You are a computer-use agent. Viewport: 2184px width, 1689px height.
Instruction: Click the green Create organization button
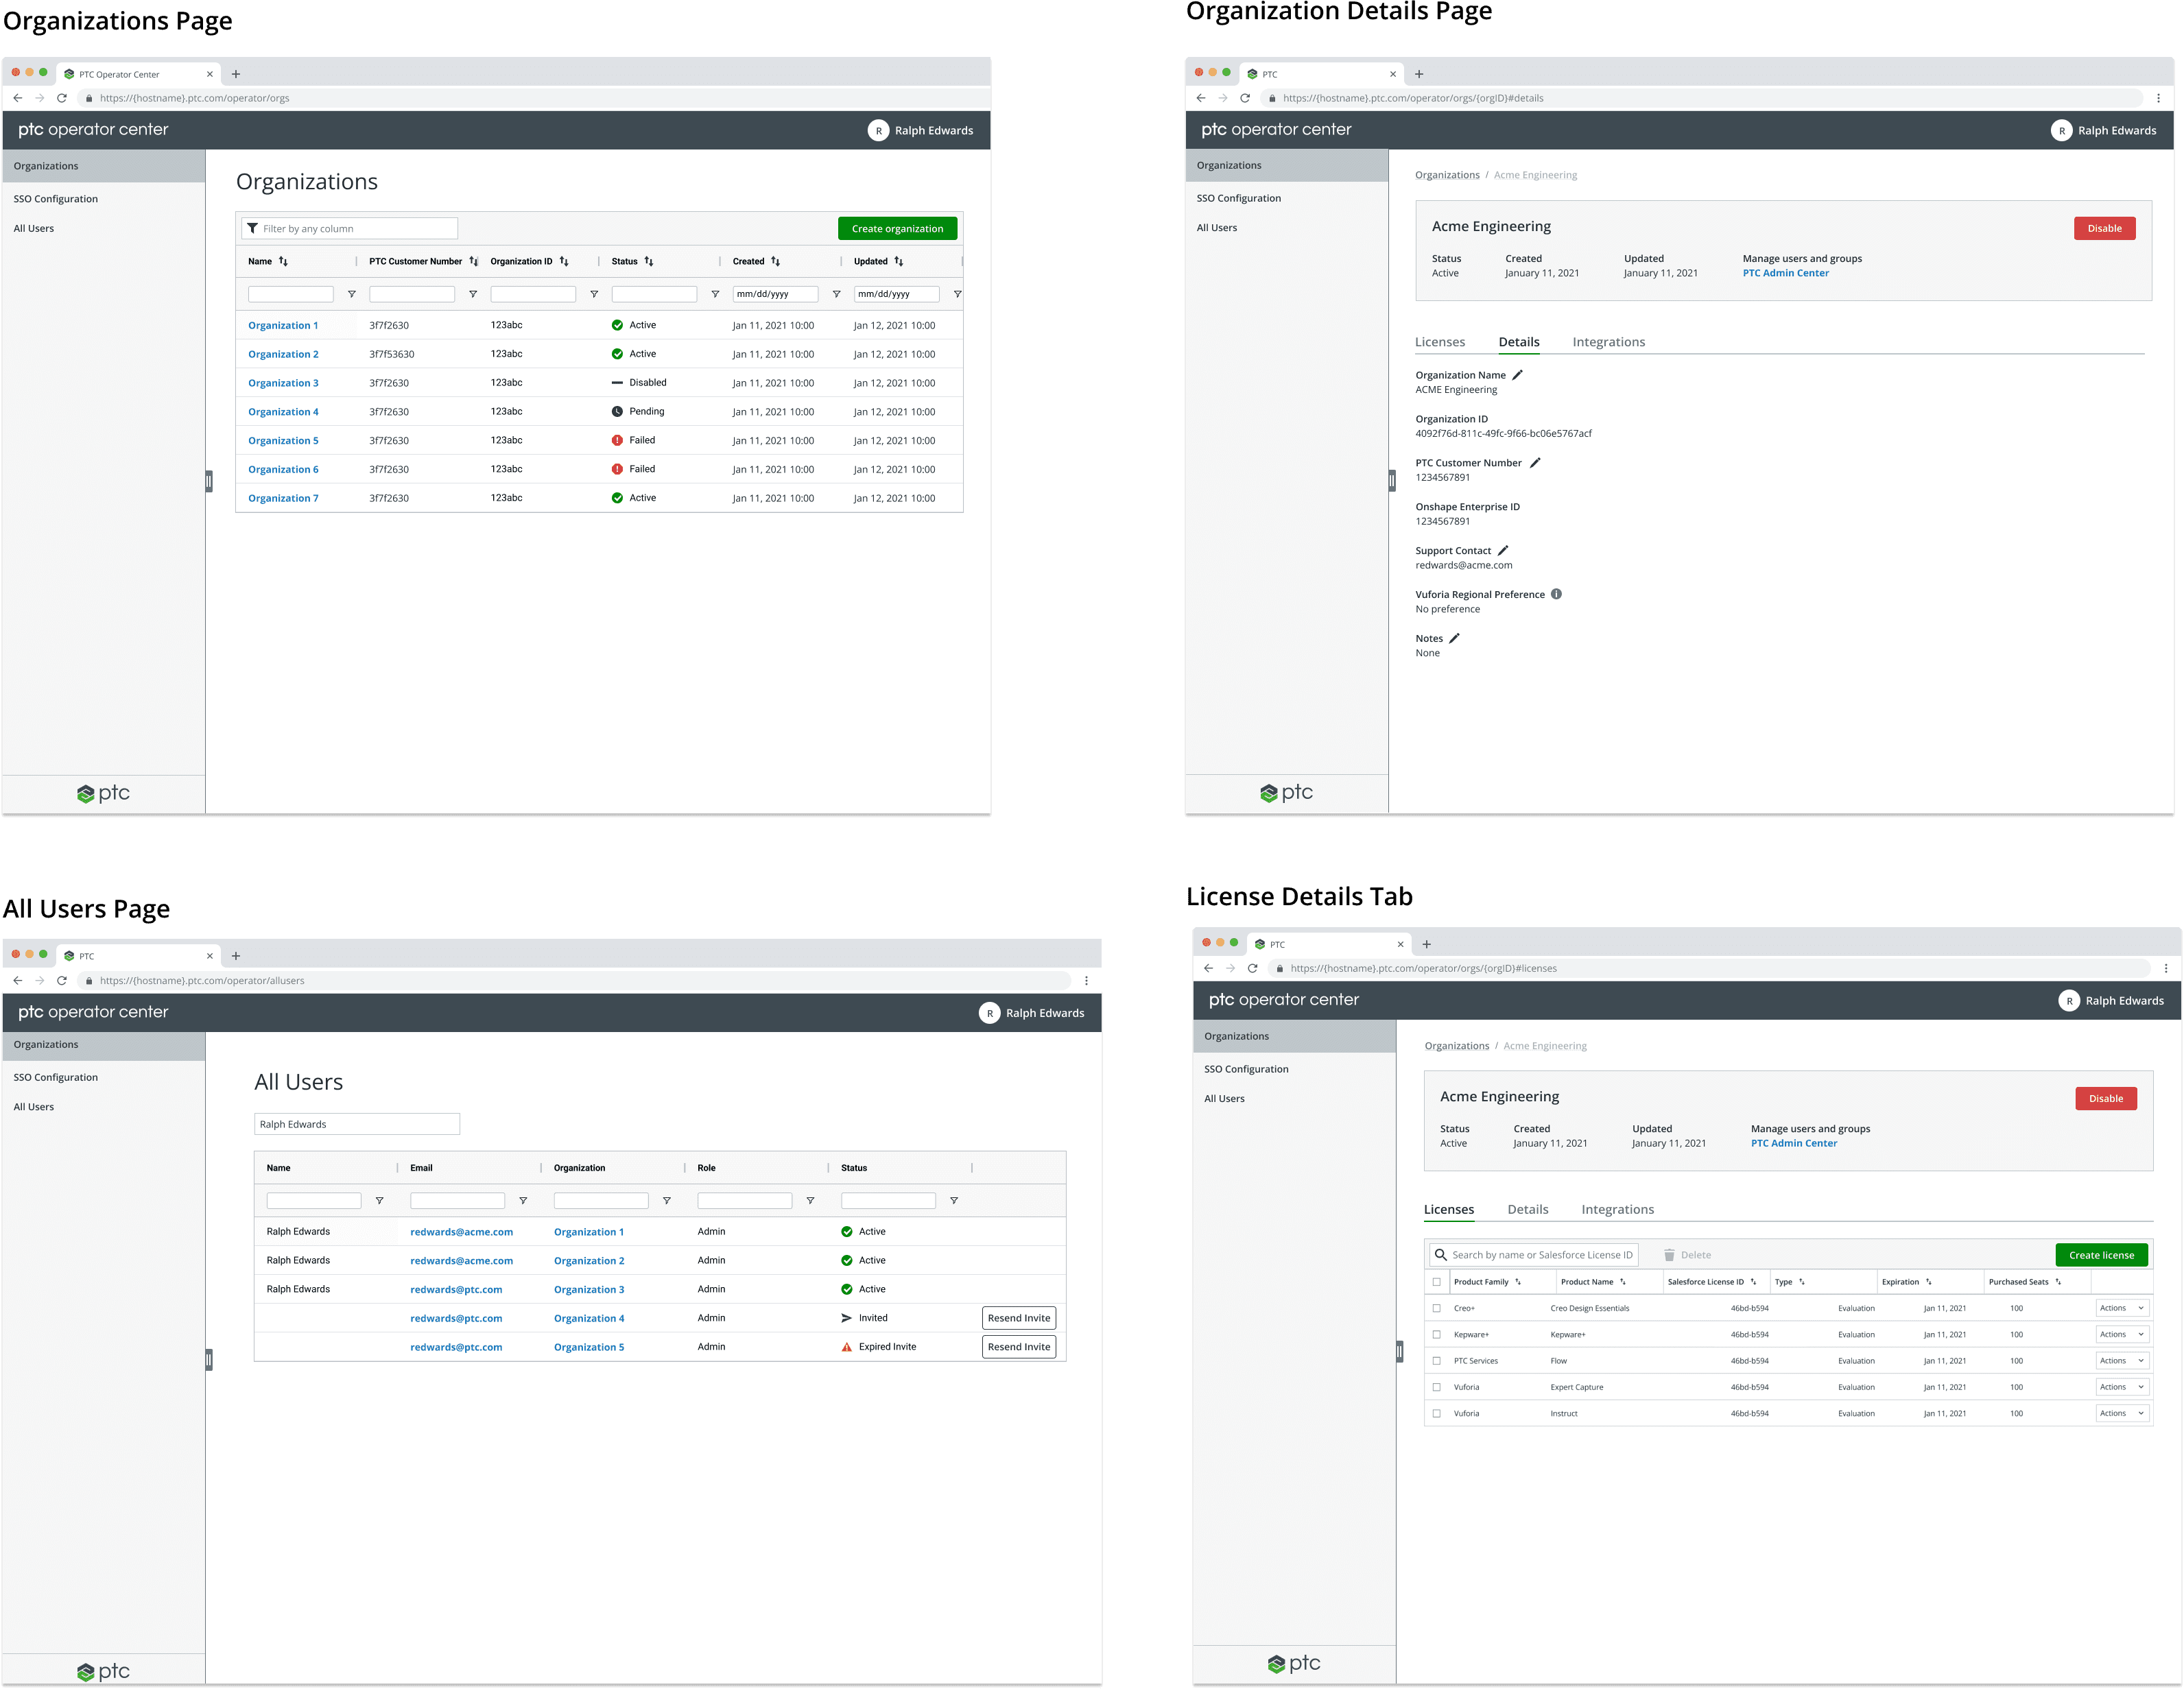[897, 229]
